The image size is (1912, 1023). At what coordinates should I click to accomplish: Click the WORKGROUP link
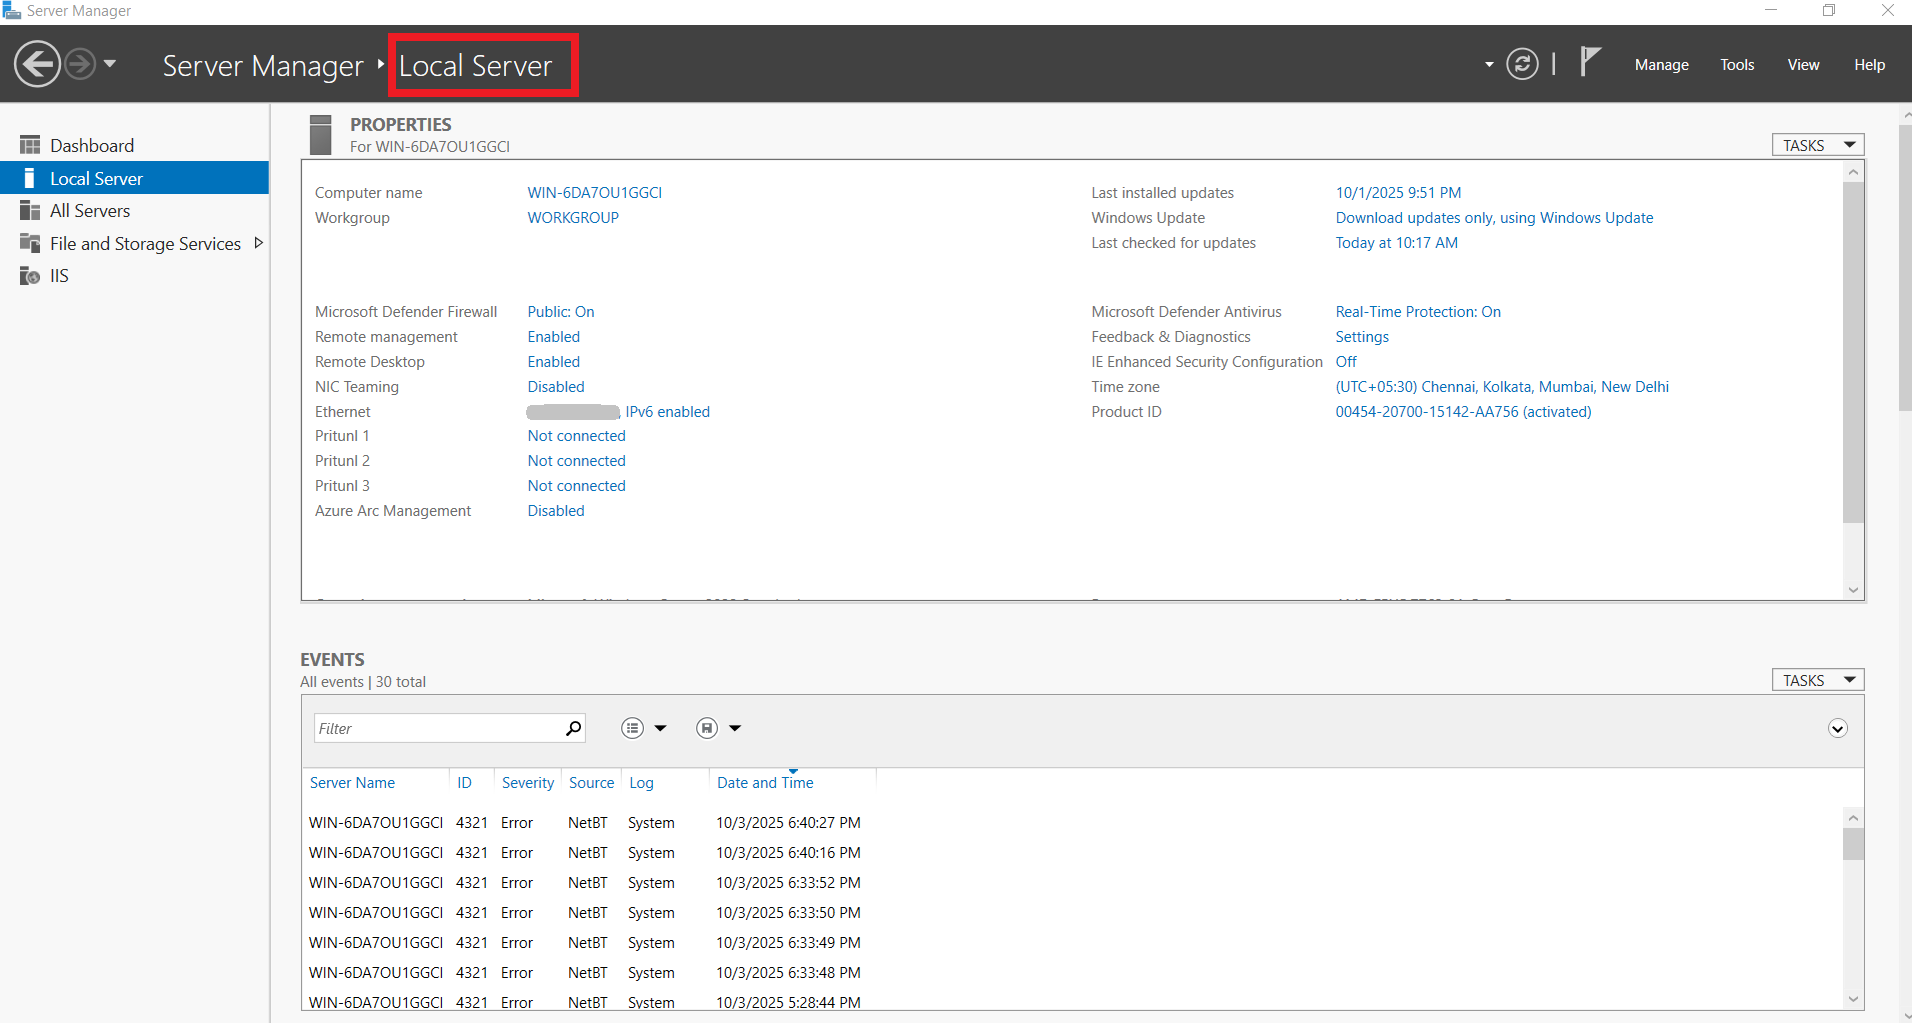[573, 217]
